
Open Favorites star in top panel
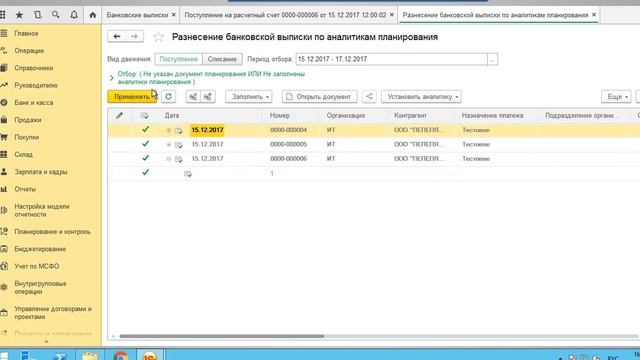coord(19,15)
